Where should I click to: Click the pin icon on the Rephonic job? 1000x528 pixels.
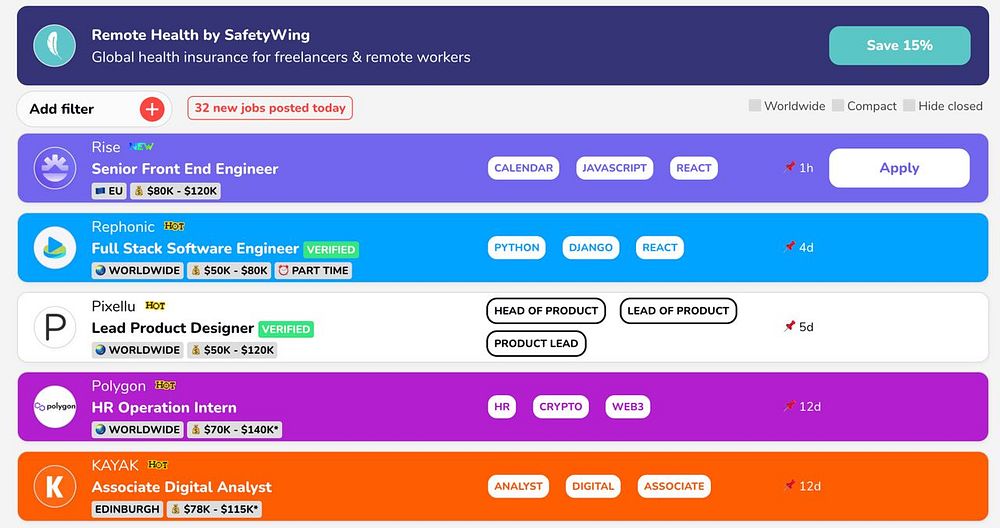790,247
